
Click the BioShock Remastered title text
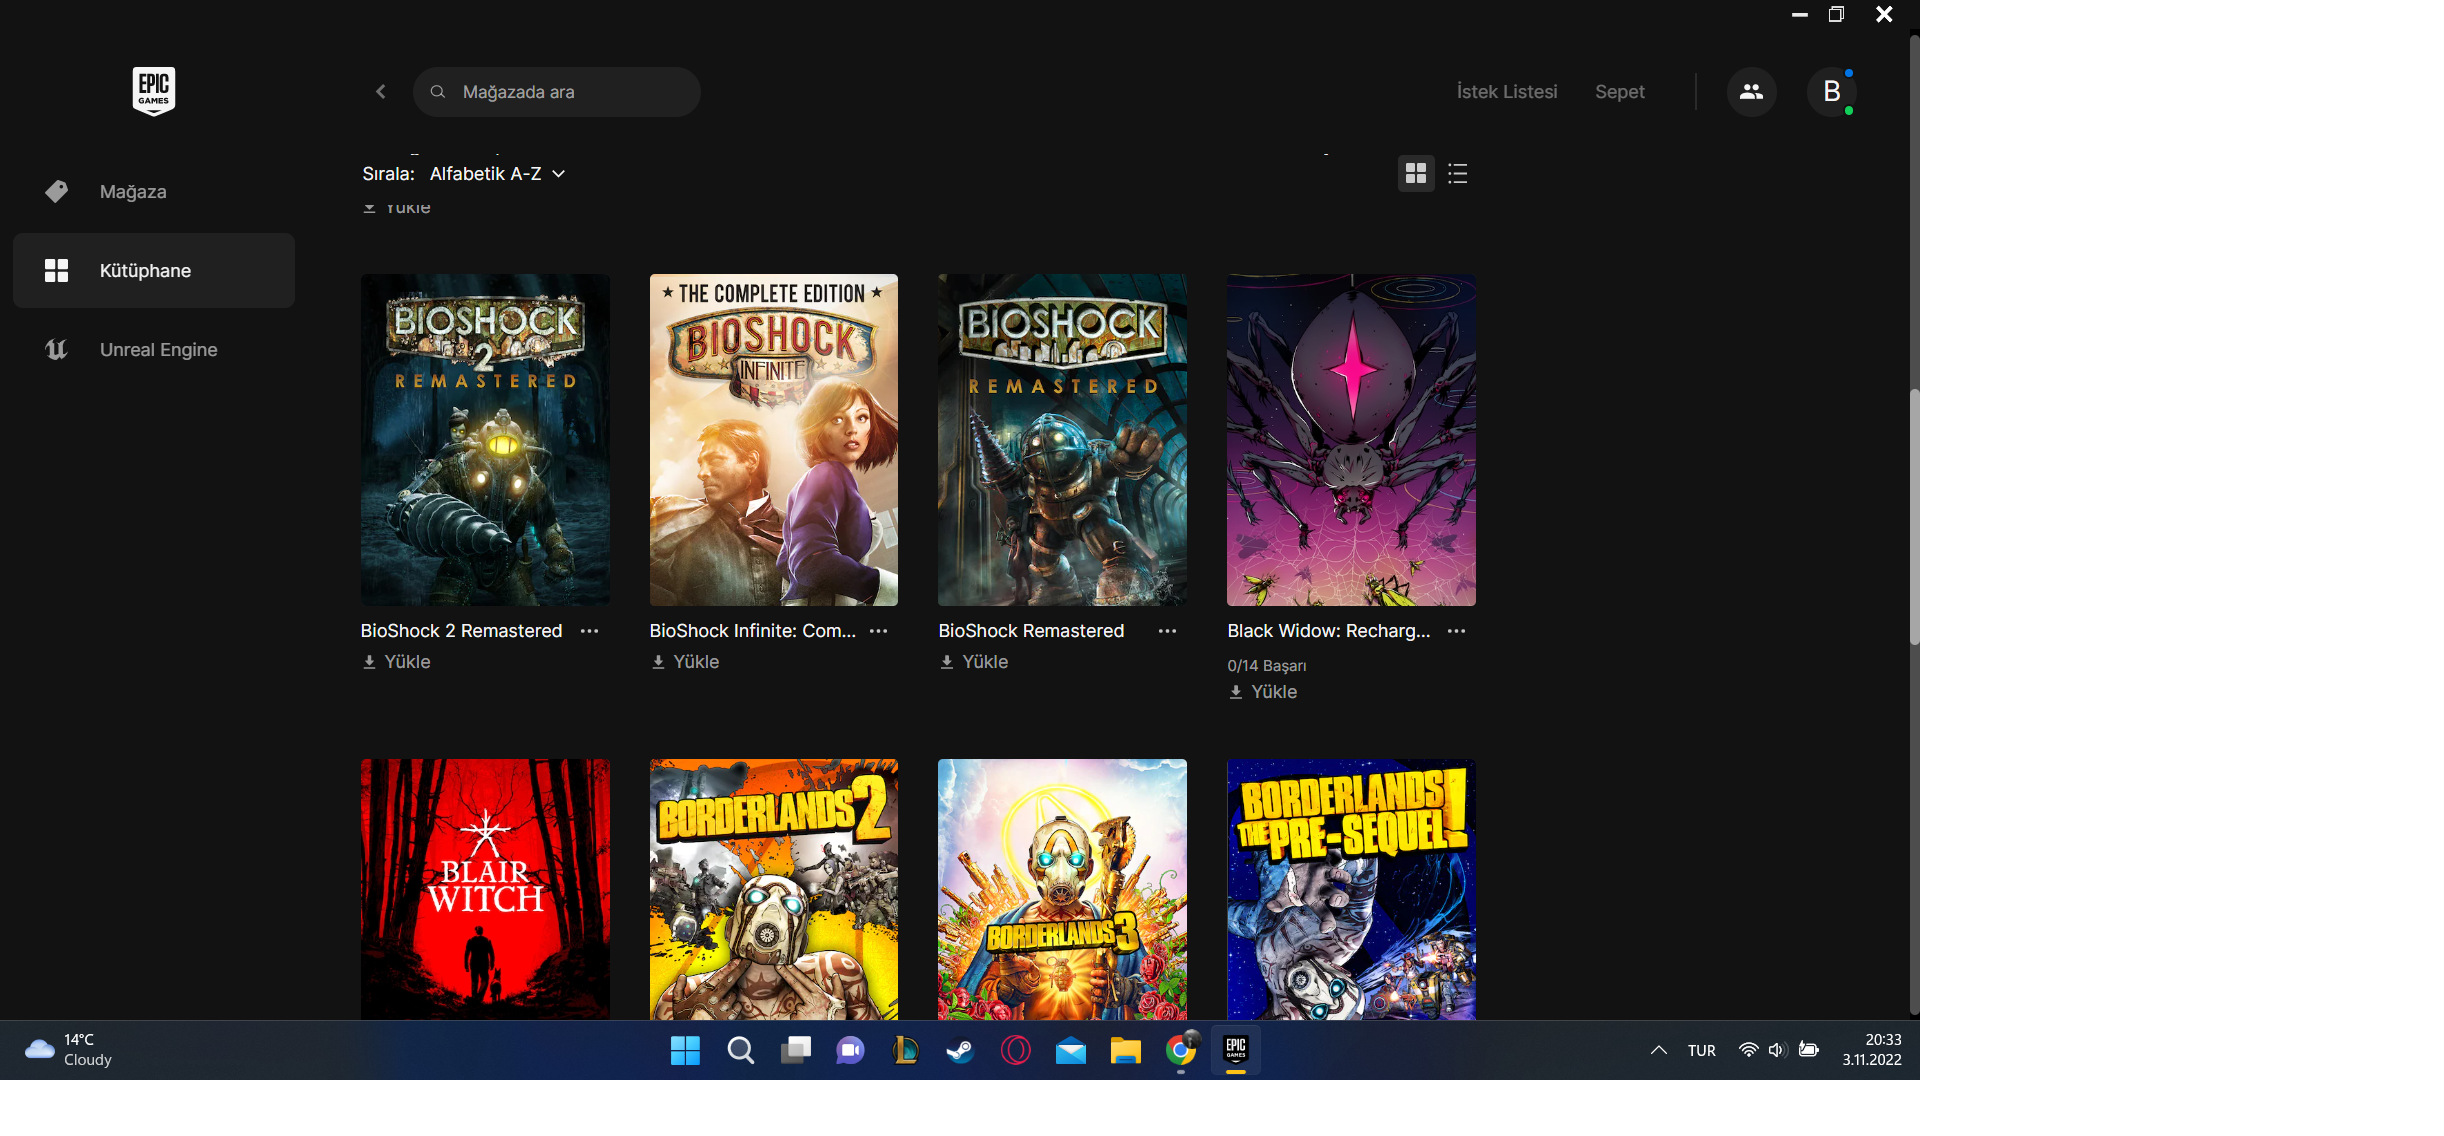click(x=1031, y=631)
